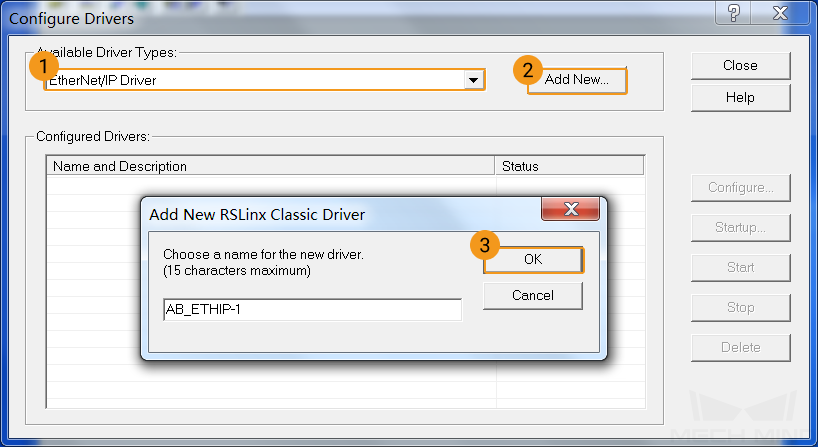818x447 pixels.
Task: Click the Configure... button
Action: [740, 188]
